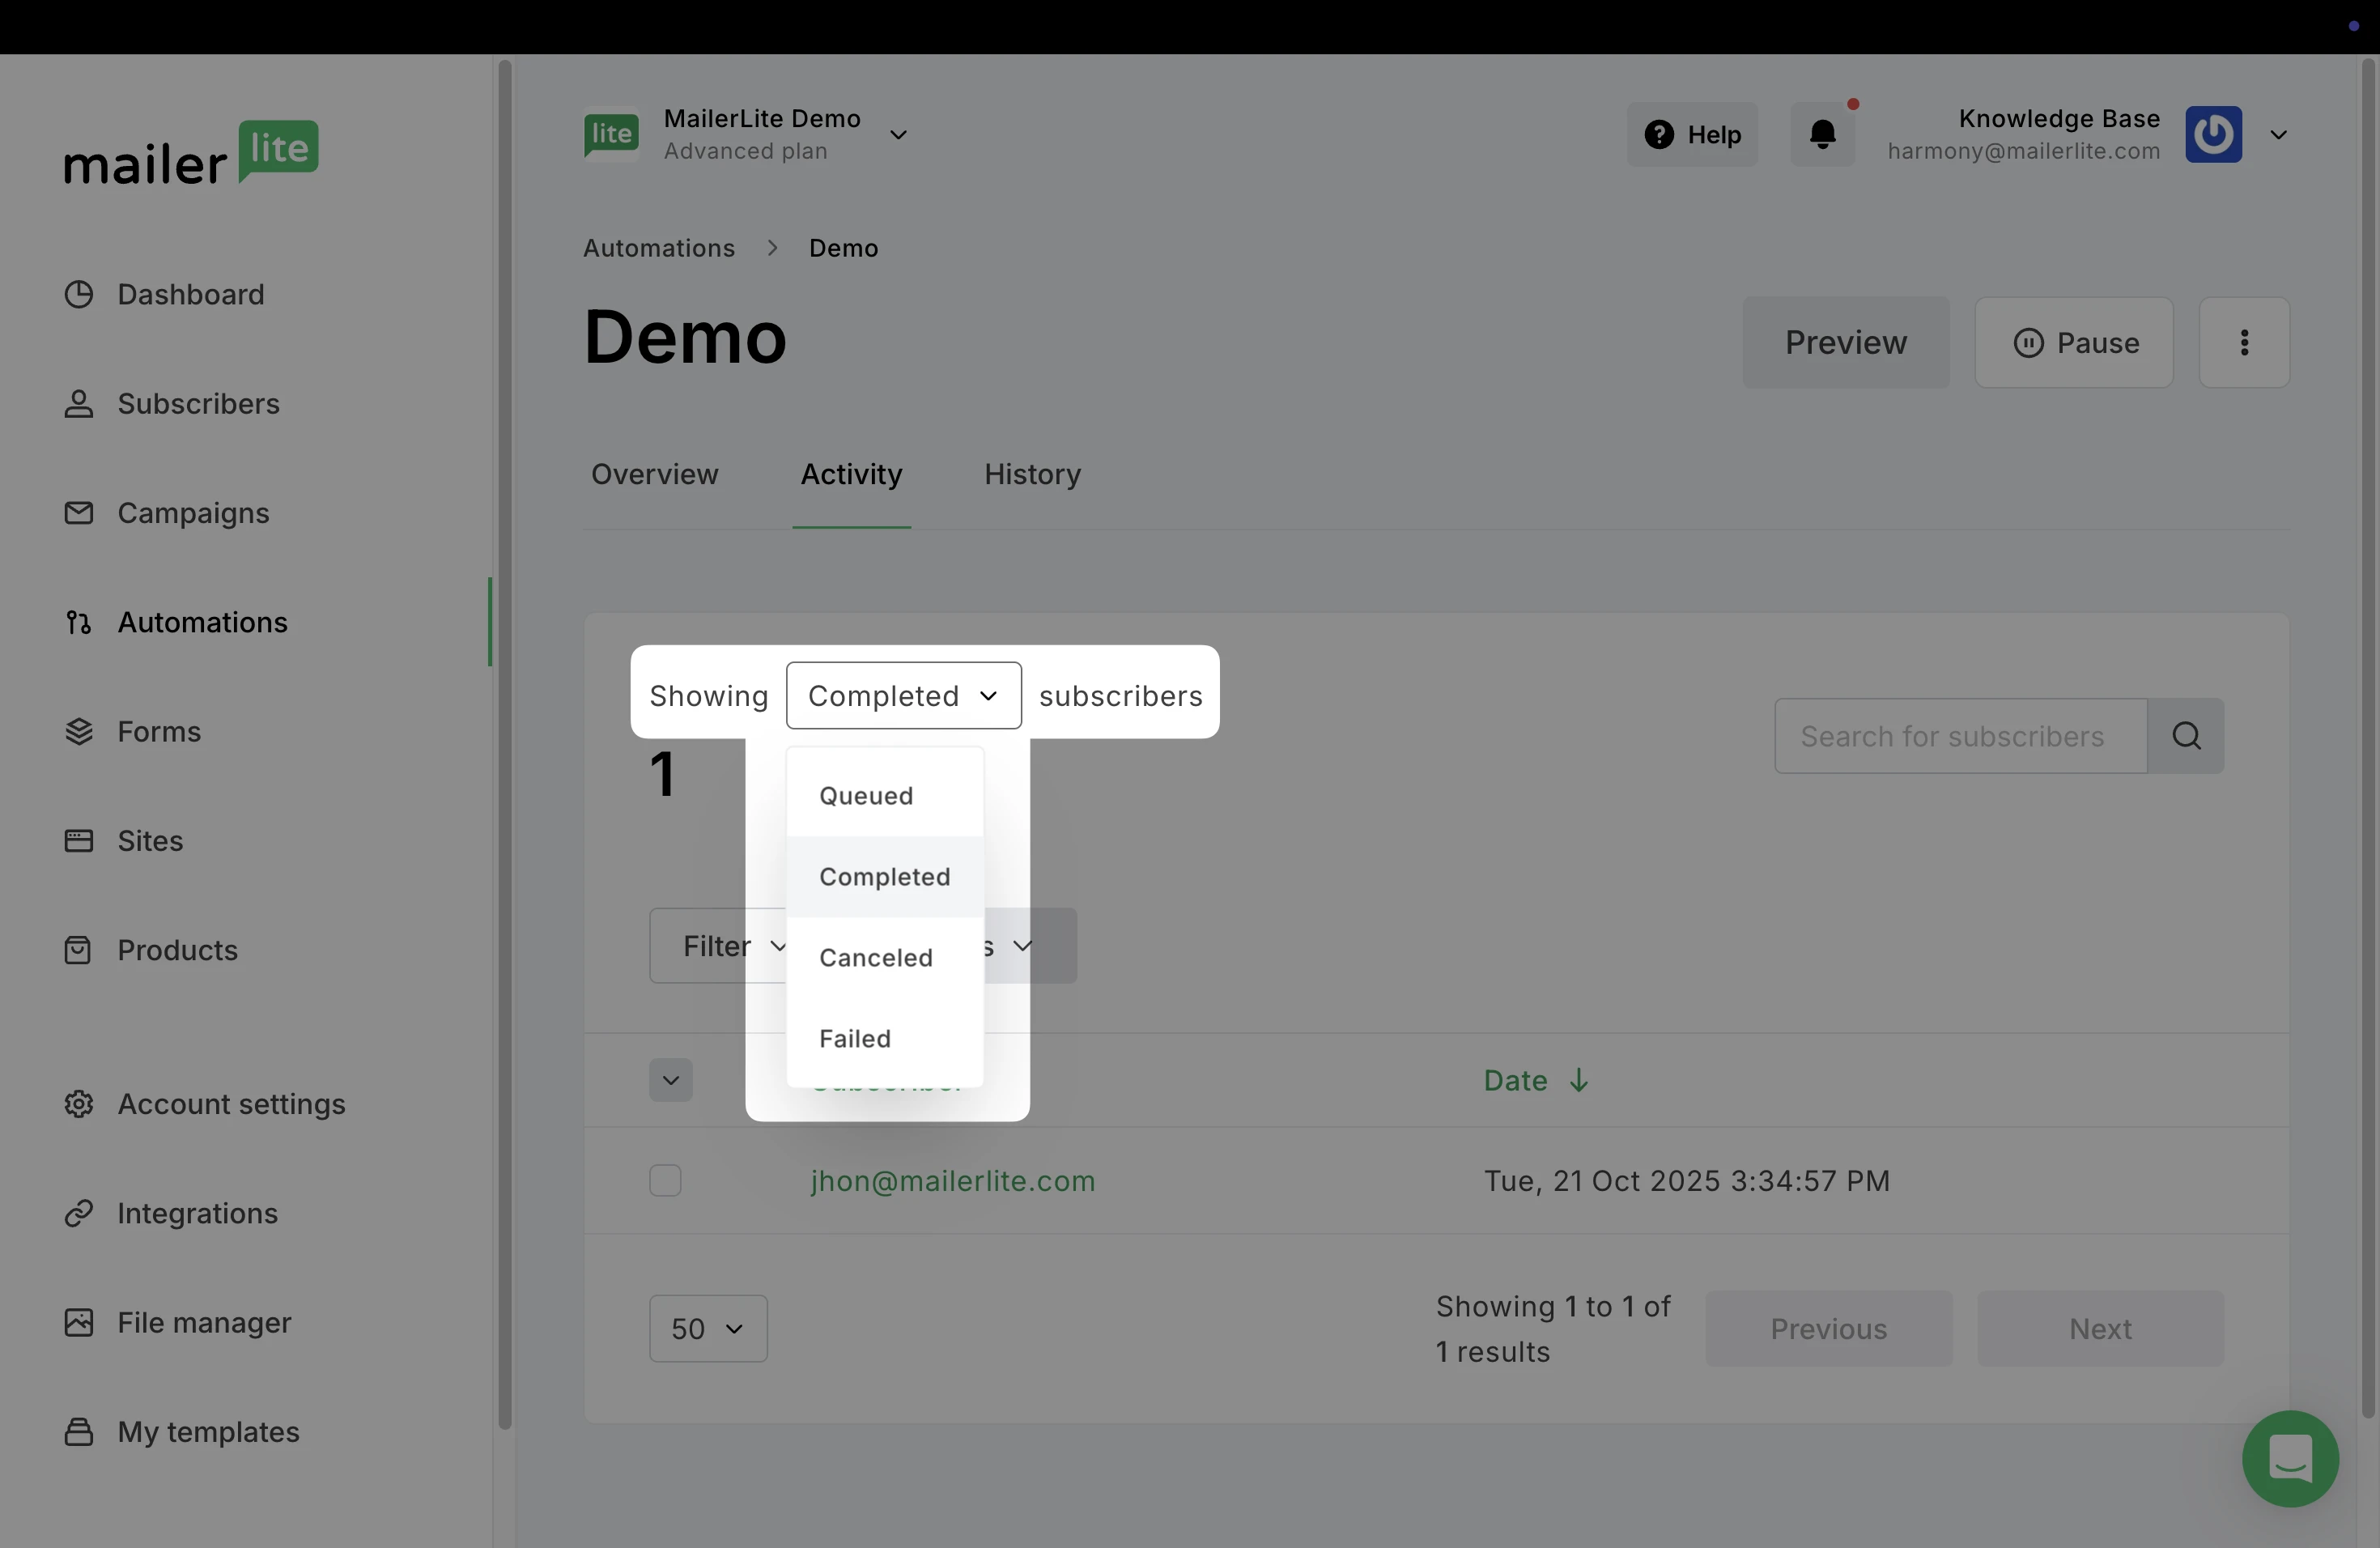Check the jhon@mailerlite.com row checkbox

click(x=665, y=1181)
